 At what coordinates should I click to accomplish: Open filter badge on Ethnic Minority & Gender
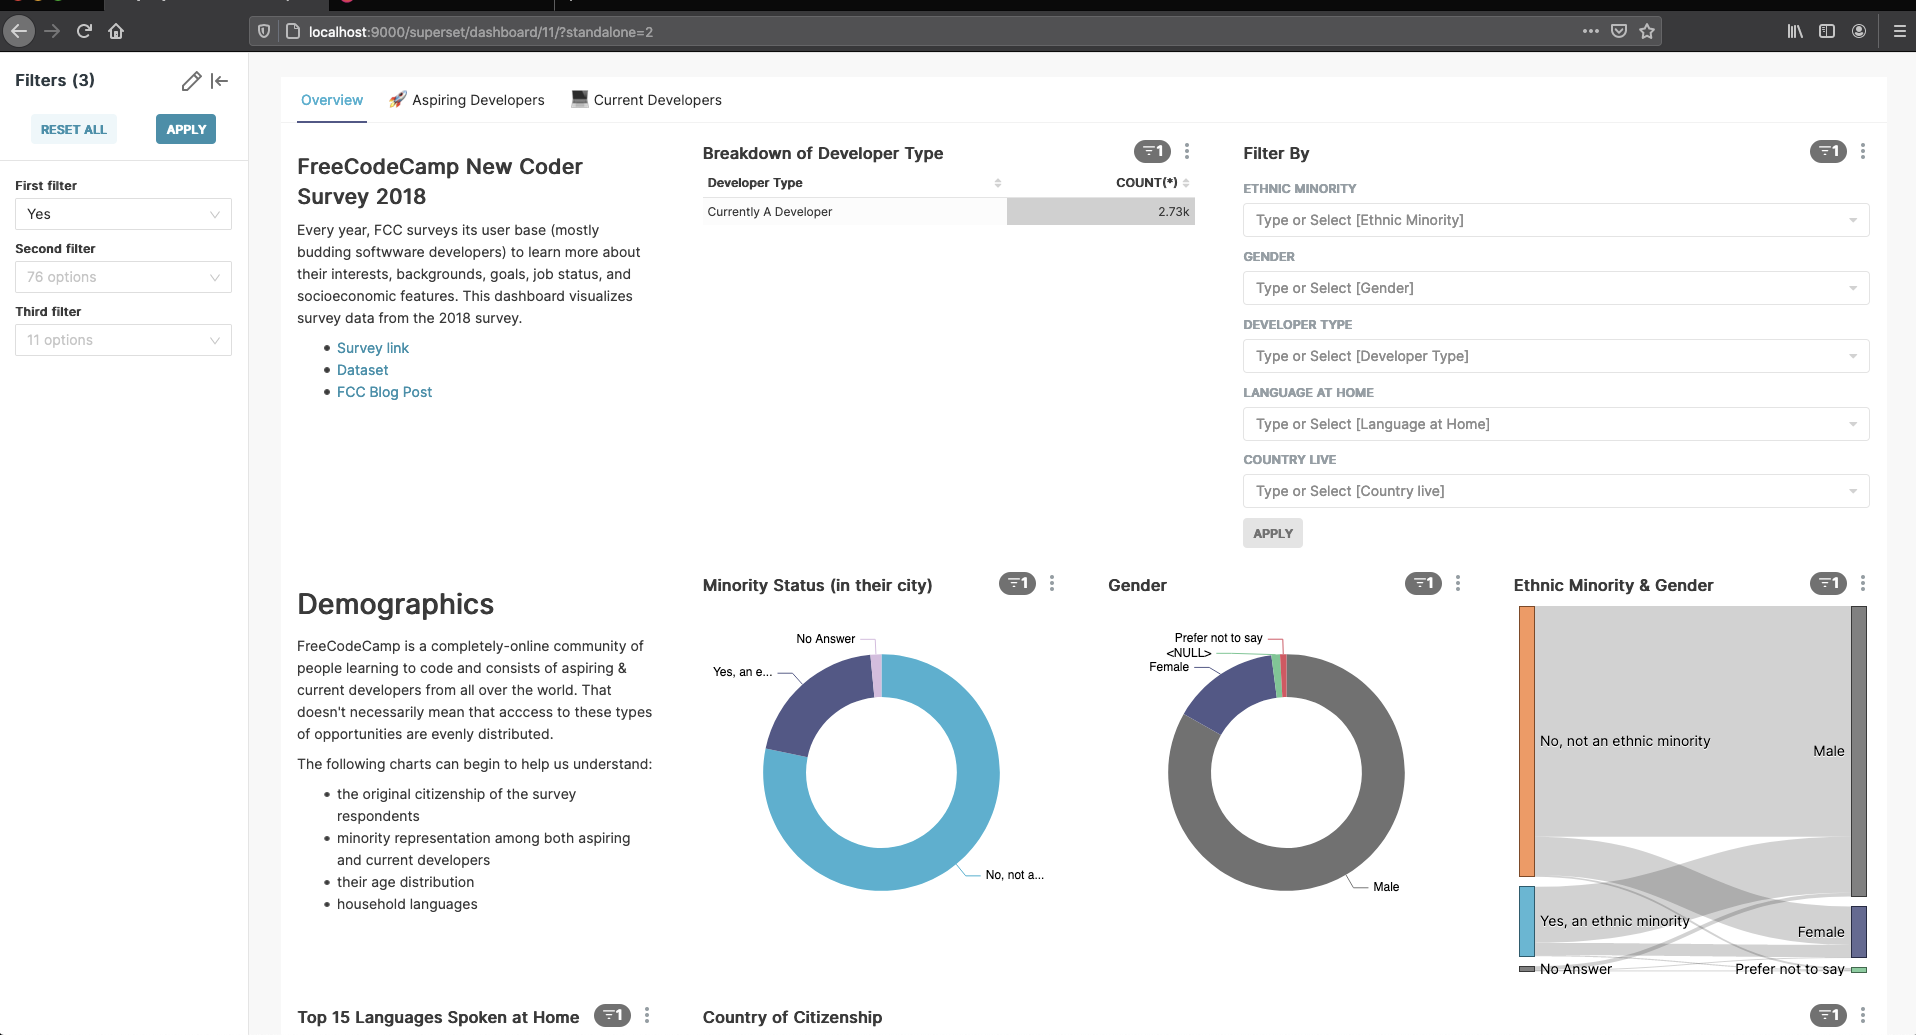(x=1828, y=583)
